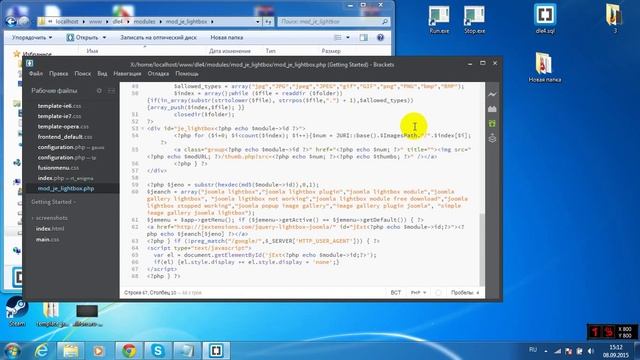Click RU language indicator in taskbar
Image resolution: width=640 pixels, height=360 pixels.
tap(533, 350)
